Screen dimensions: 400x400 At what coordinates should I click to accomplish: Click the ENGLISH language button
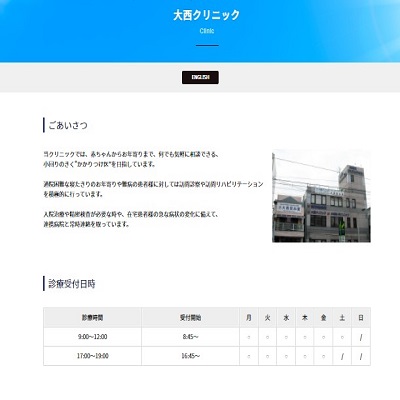[x=200, y=77]
